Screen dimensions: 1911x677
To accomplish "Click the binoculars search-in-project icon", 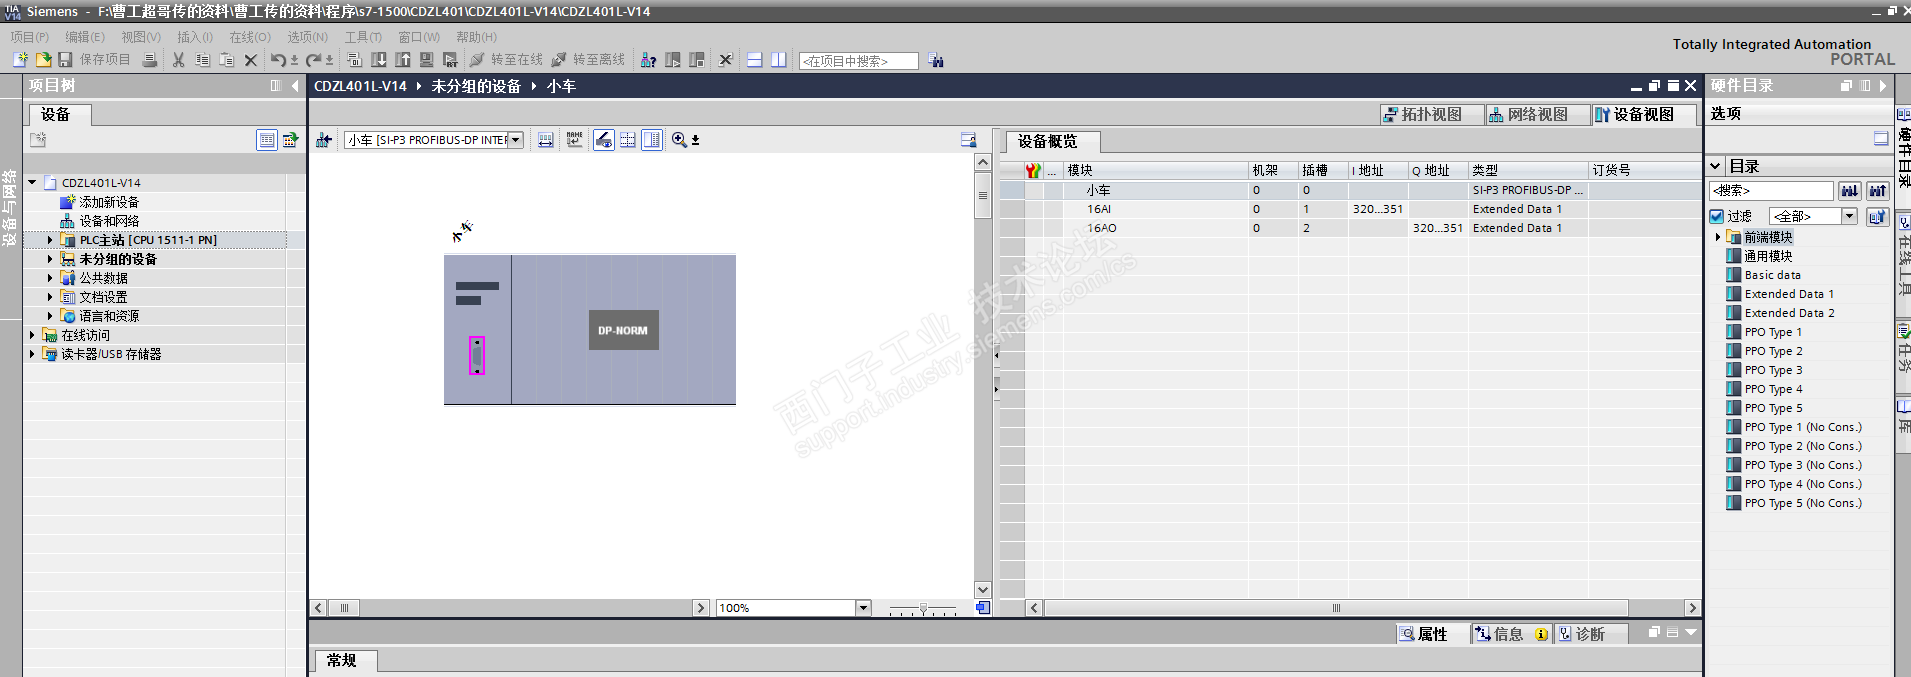I will [935, 60].
